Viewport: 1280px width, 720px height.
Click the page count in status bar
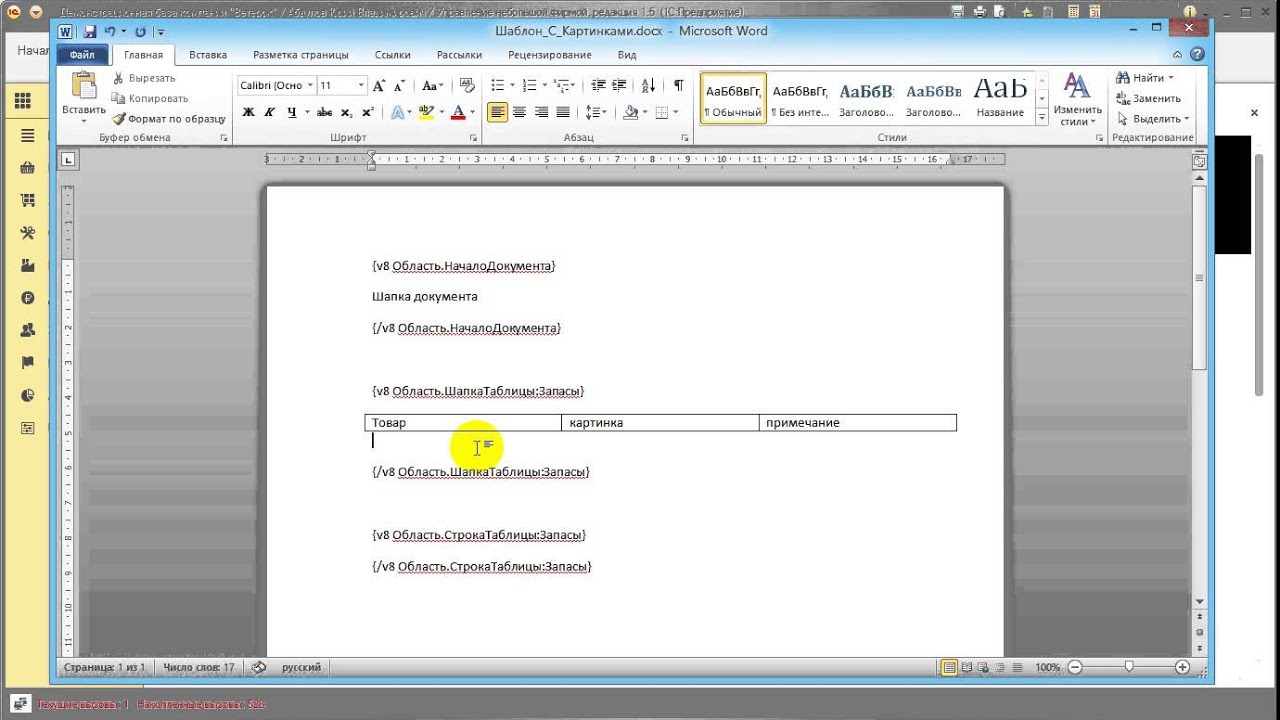coord(104,667)
